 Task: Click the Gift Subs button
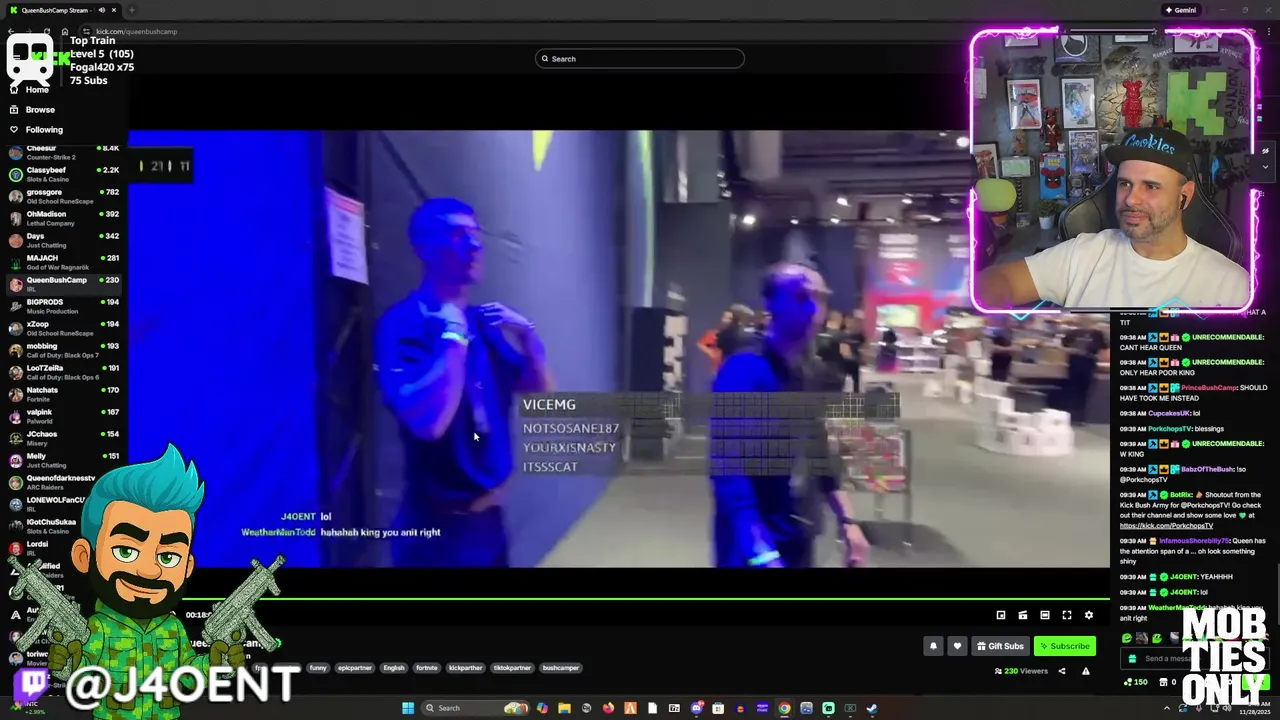coord(1000,646)
